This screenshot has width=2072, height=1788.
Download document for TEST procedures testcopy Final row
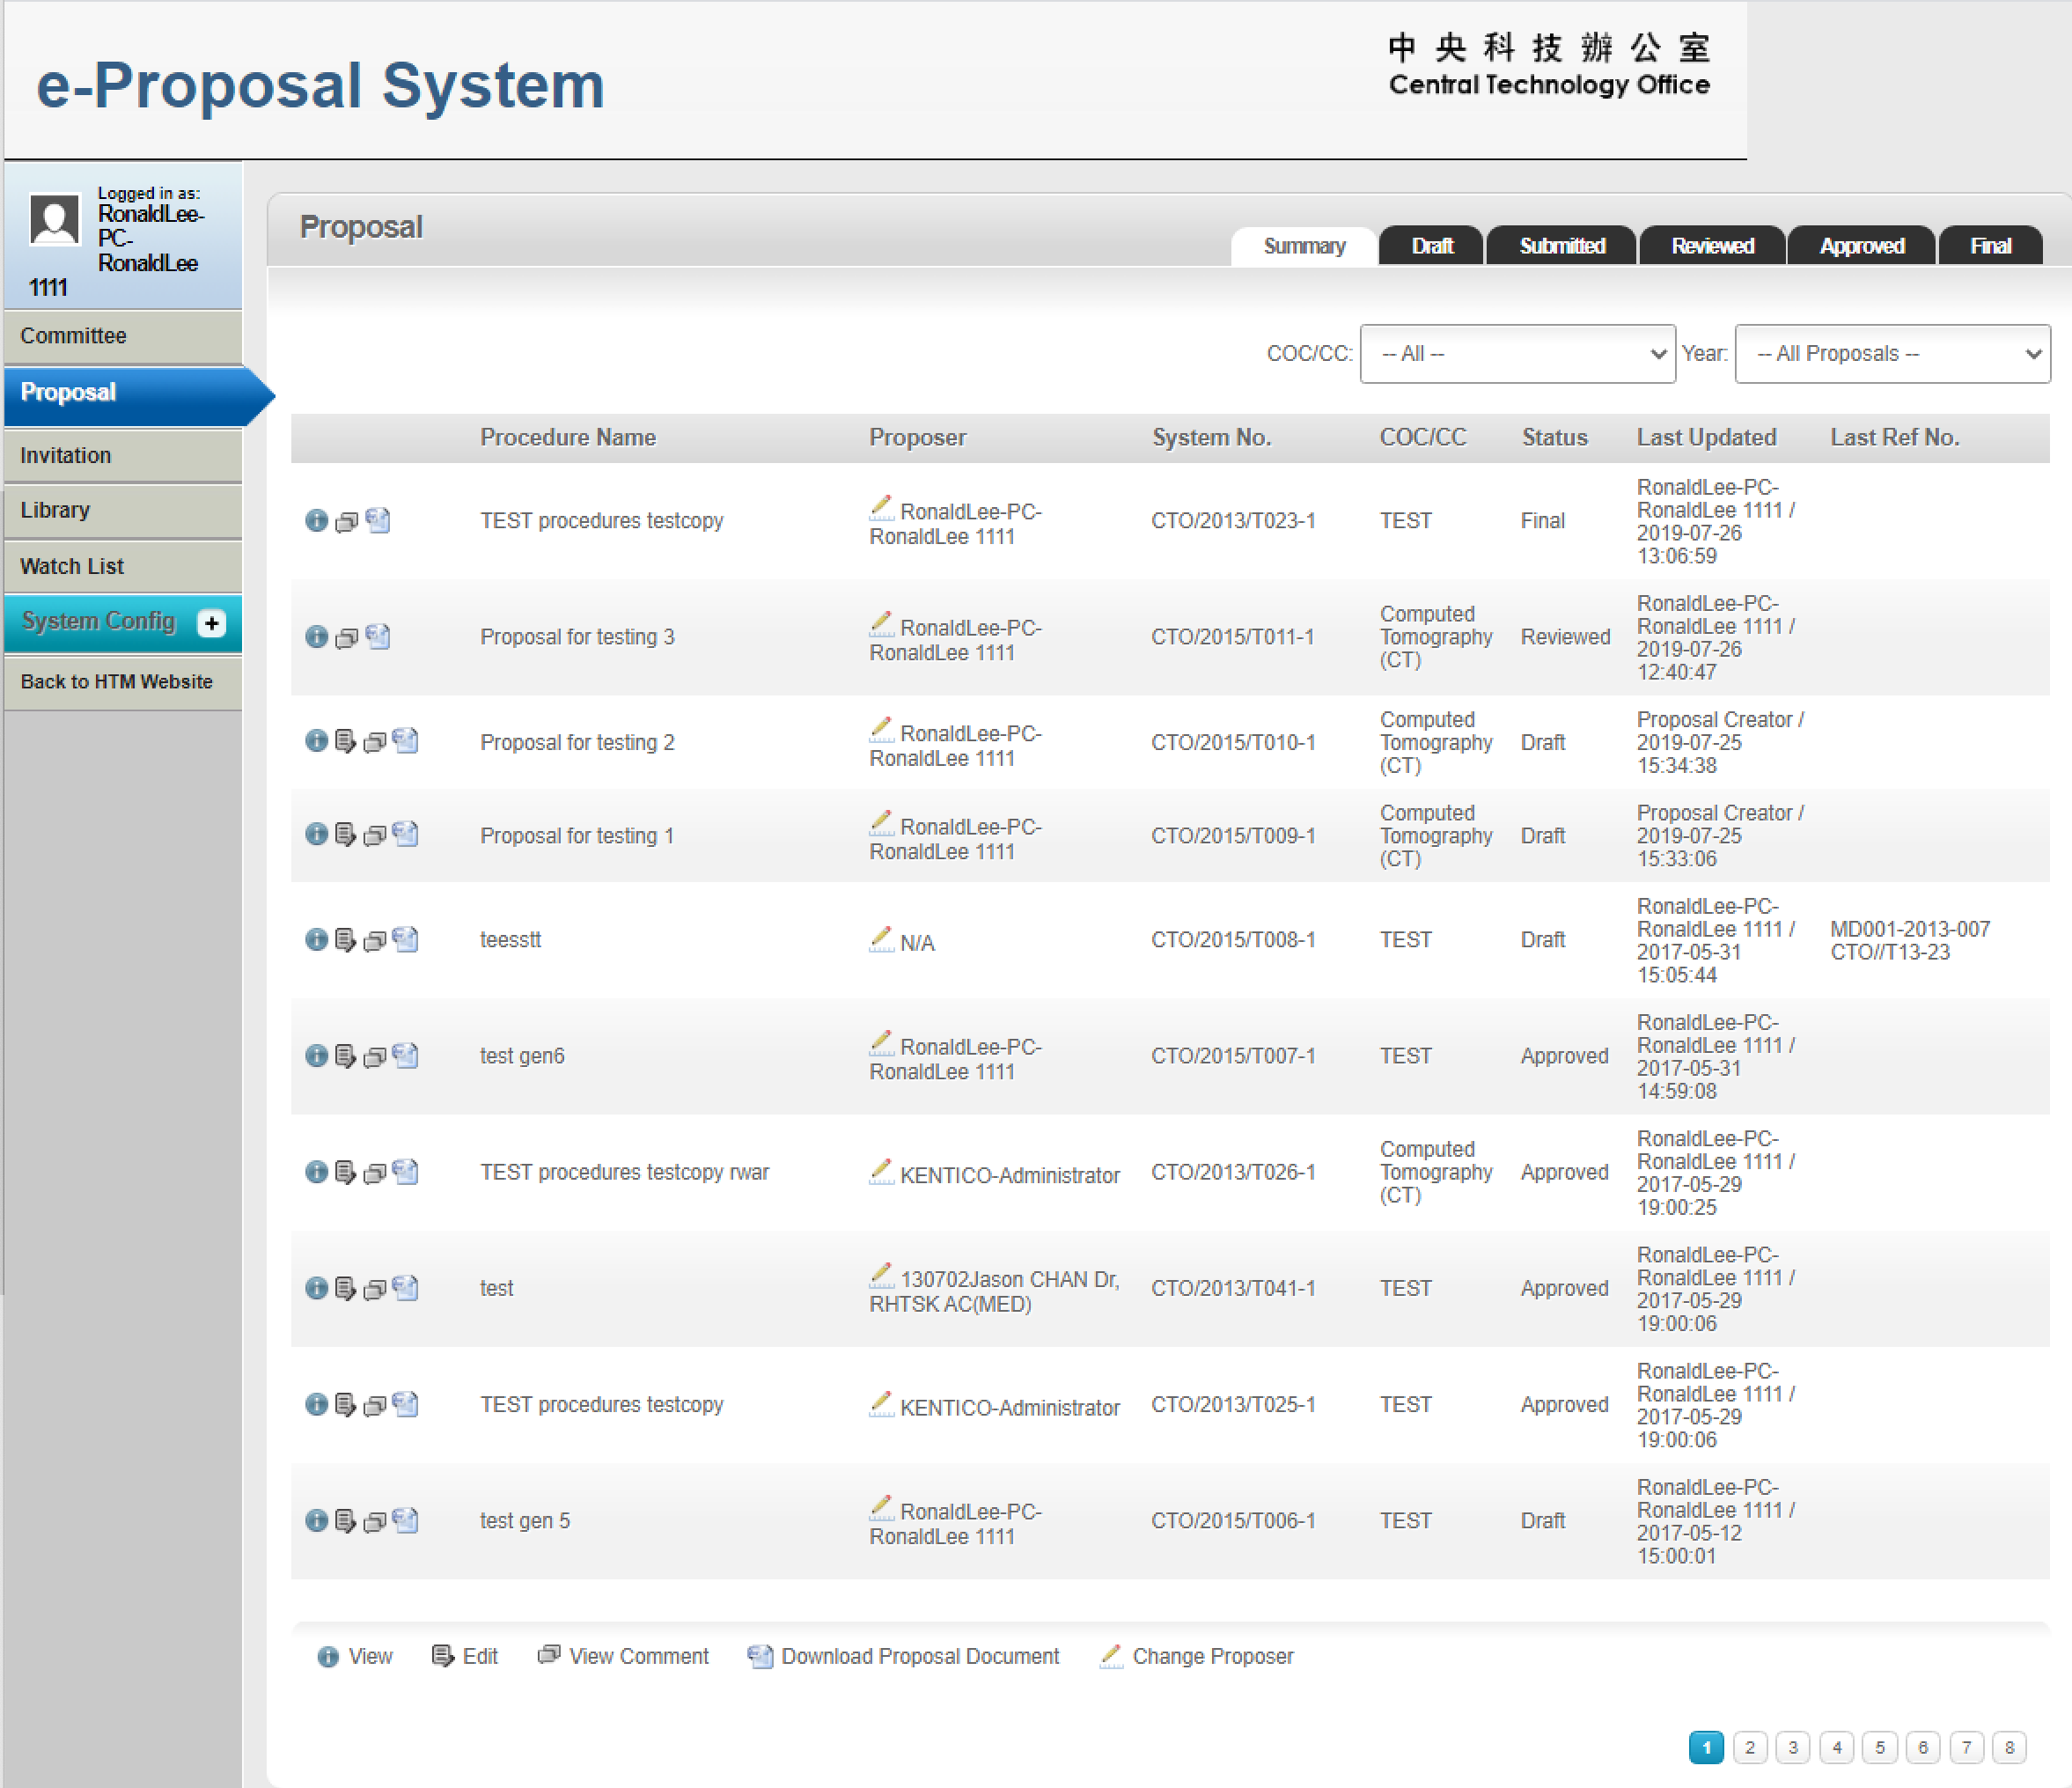(x=378, y=520)
